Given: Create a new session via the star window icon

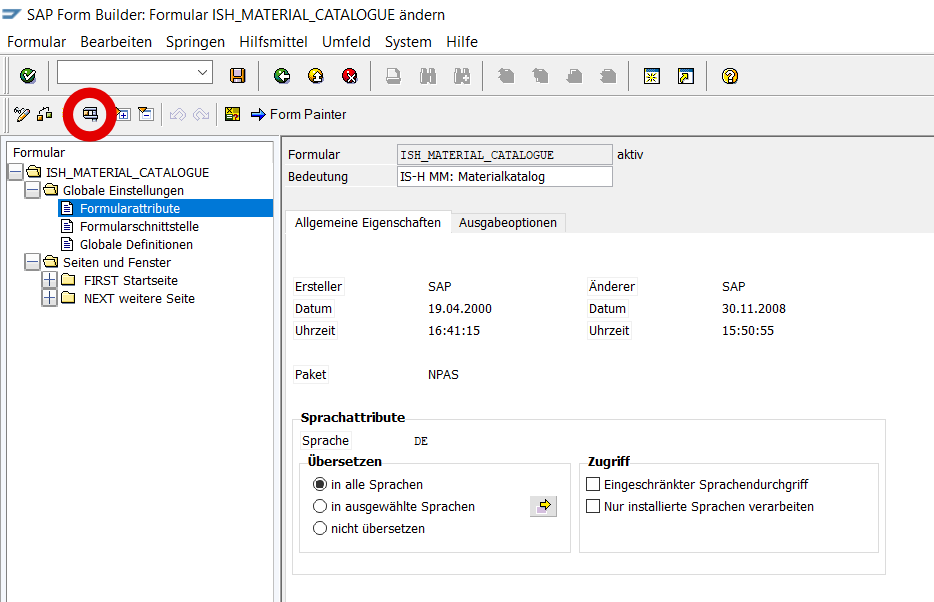Looking at the screenshot, I should click(x=652, y=76).
